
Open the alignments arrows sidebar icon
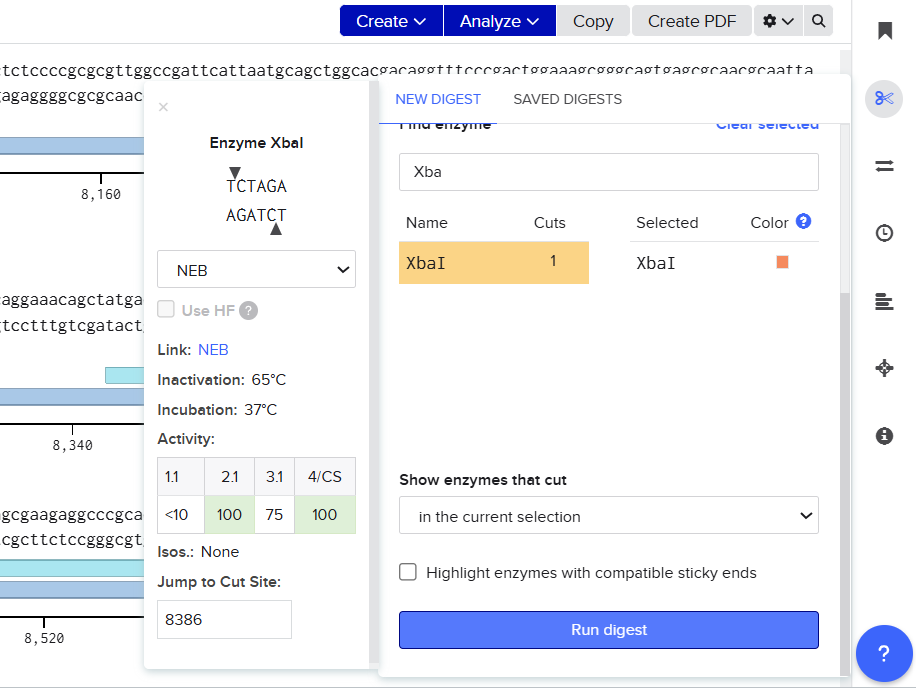pyautogui.click(x=884, y=166)
